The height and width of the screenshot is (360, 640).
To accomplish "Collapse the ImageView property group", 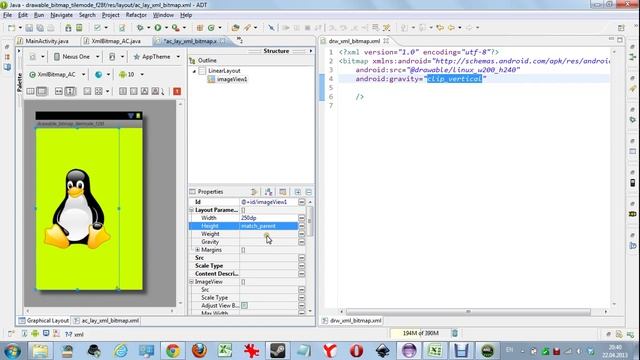I will [x=191, y=282].
